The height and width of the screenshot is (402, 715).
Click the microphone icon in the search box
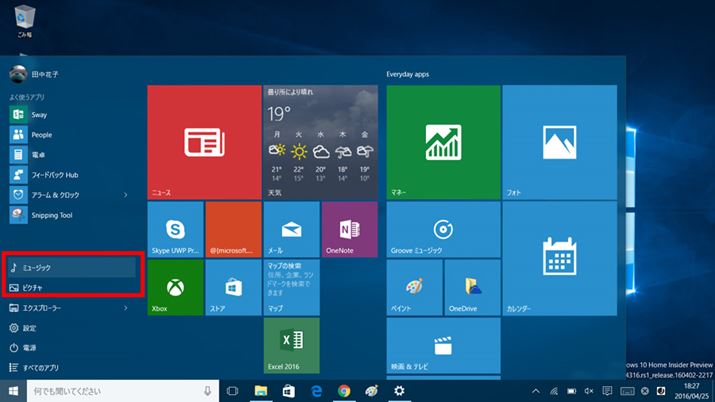pos(207,391)
